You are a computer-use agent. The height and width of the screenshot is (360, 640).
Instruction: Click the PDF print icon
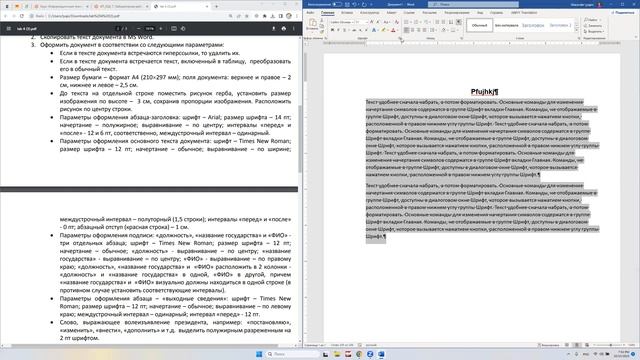(284, 29)
